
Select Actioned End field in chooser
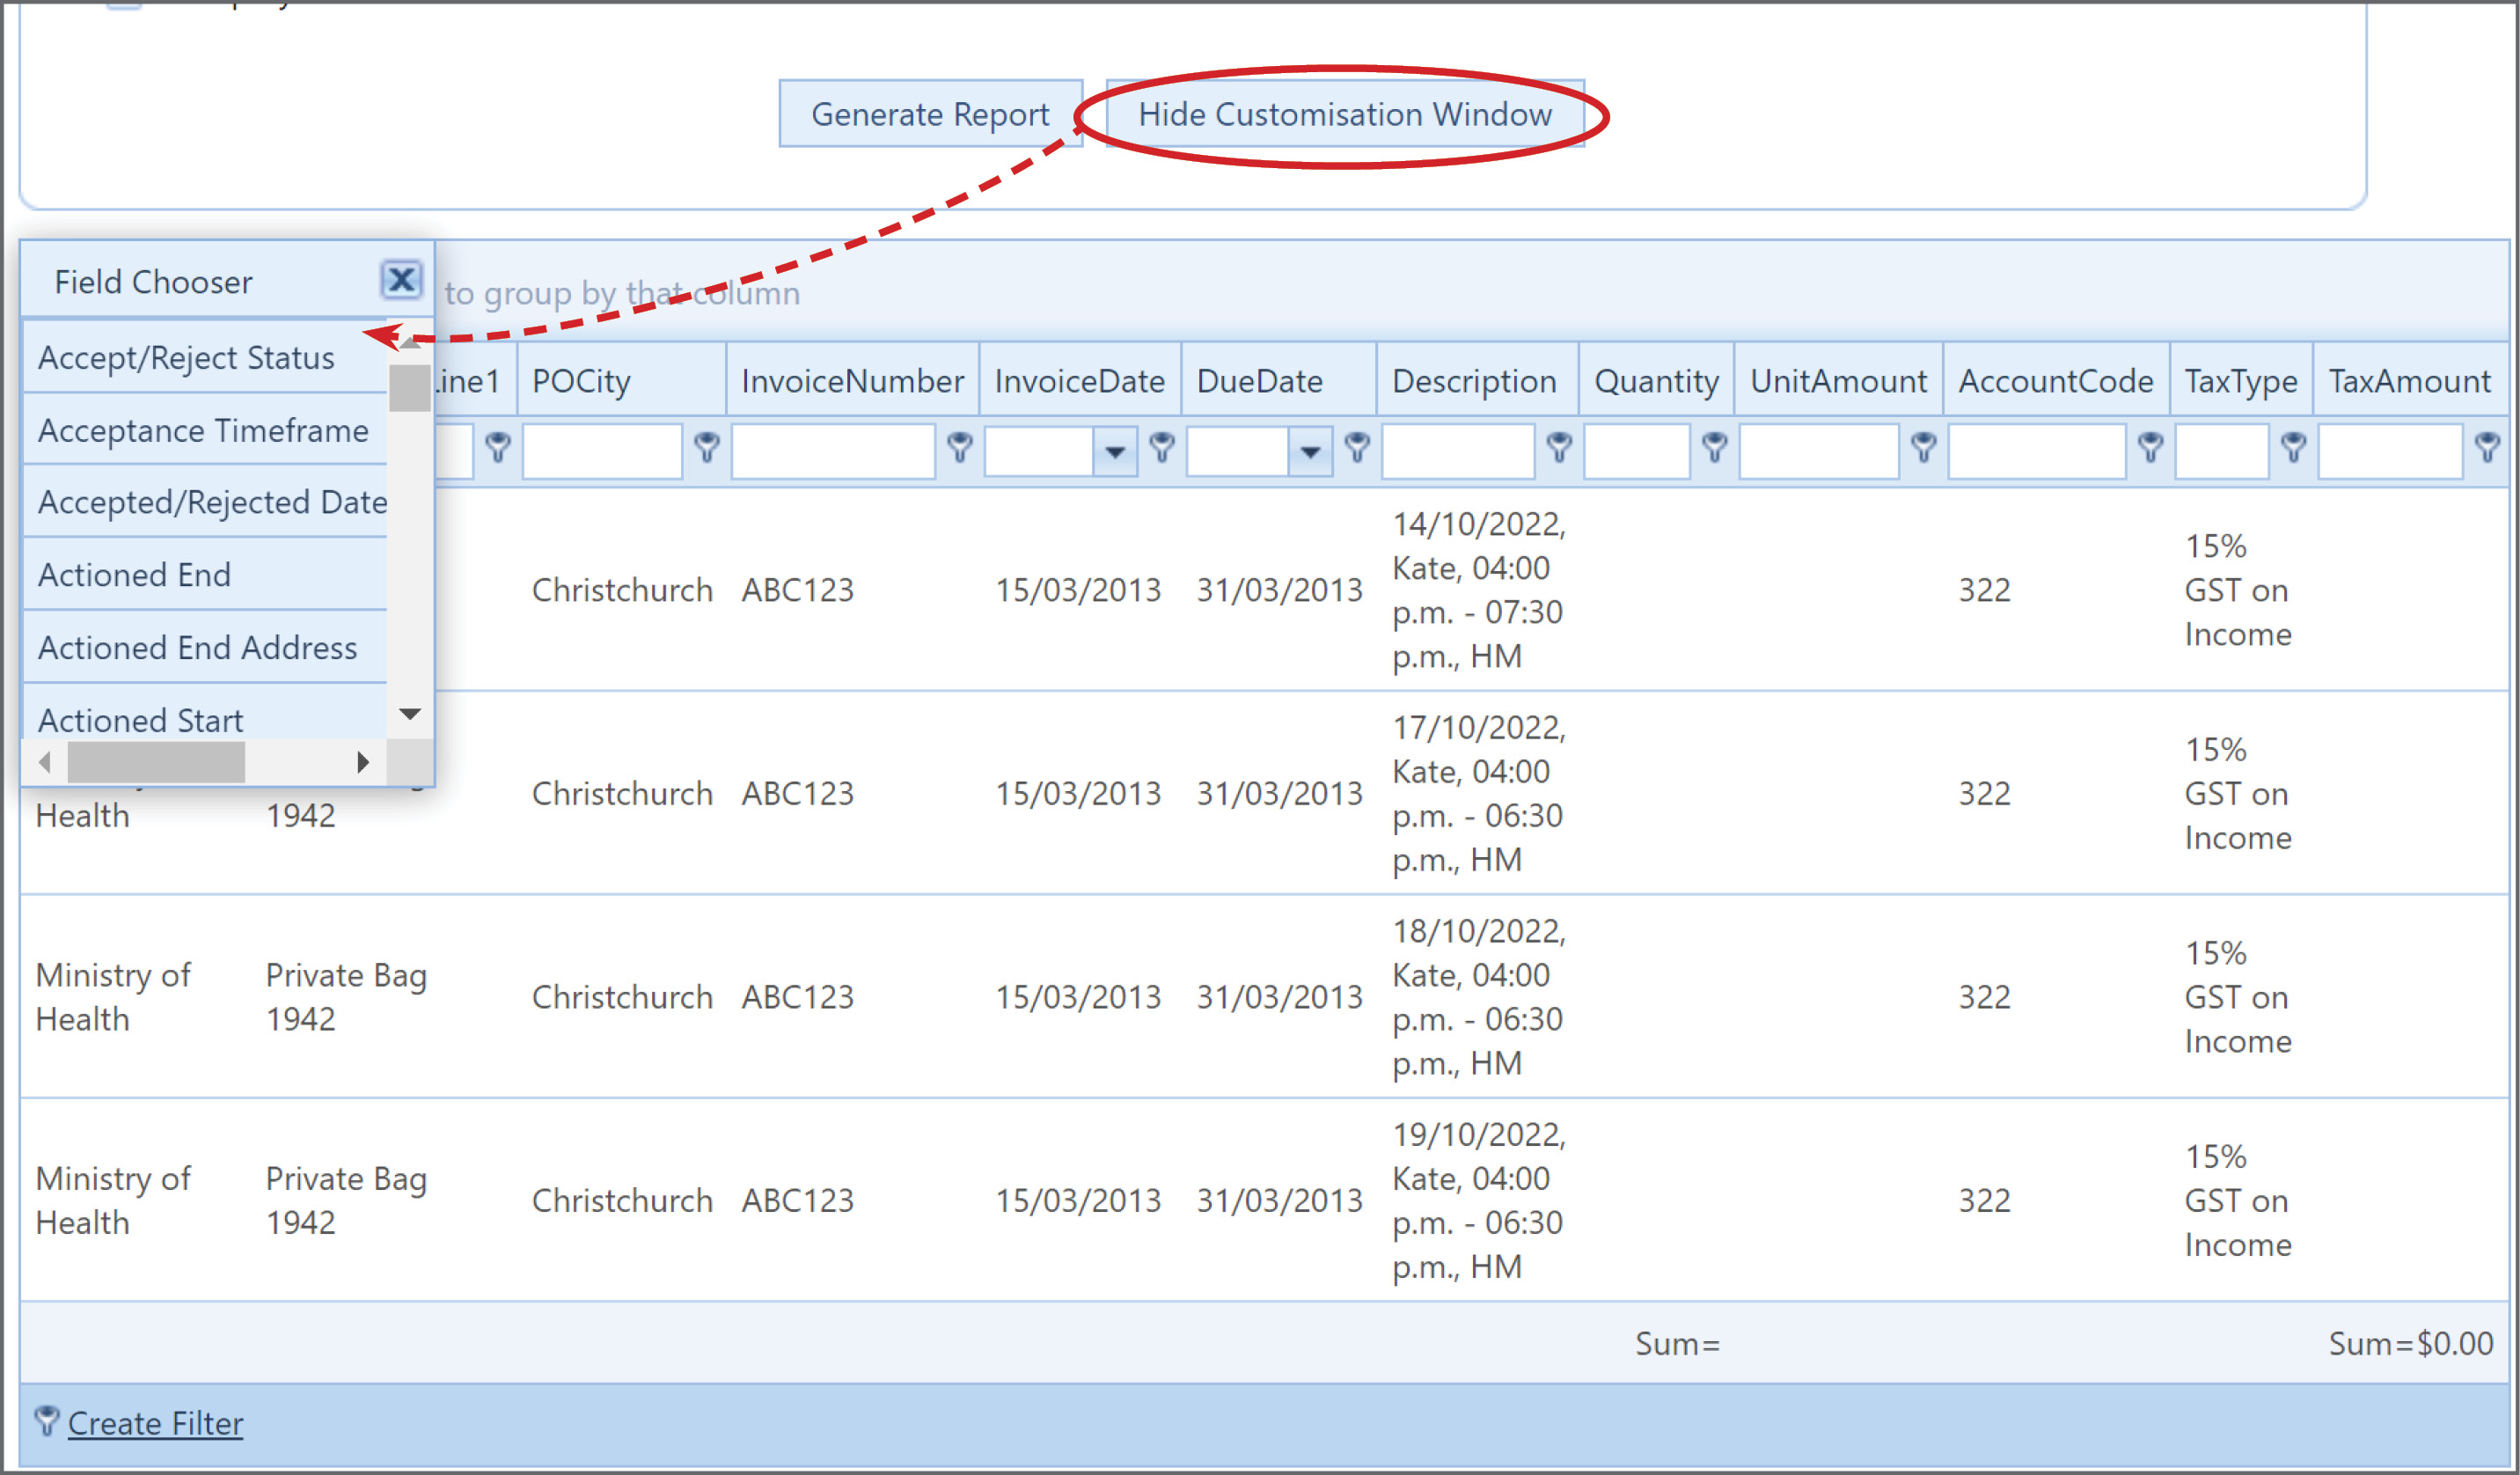click(x=205, y=575)
